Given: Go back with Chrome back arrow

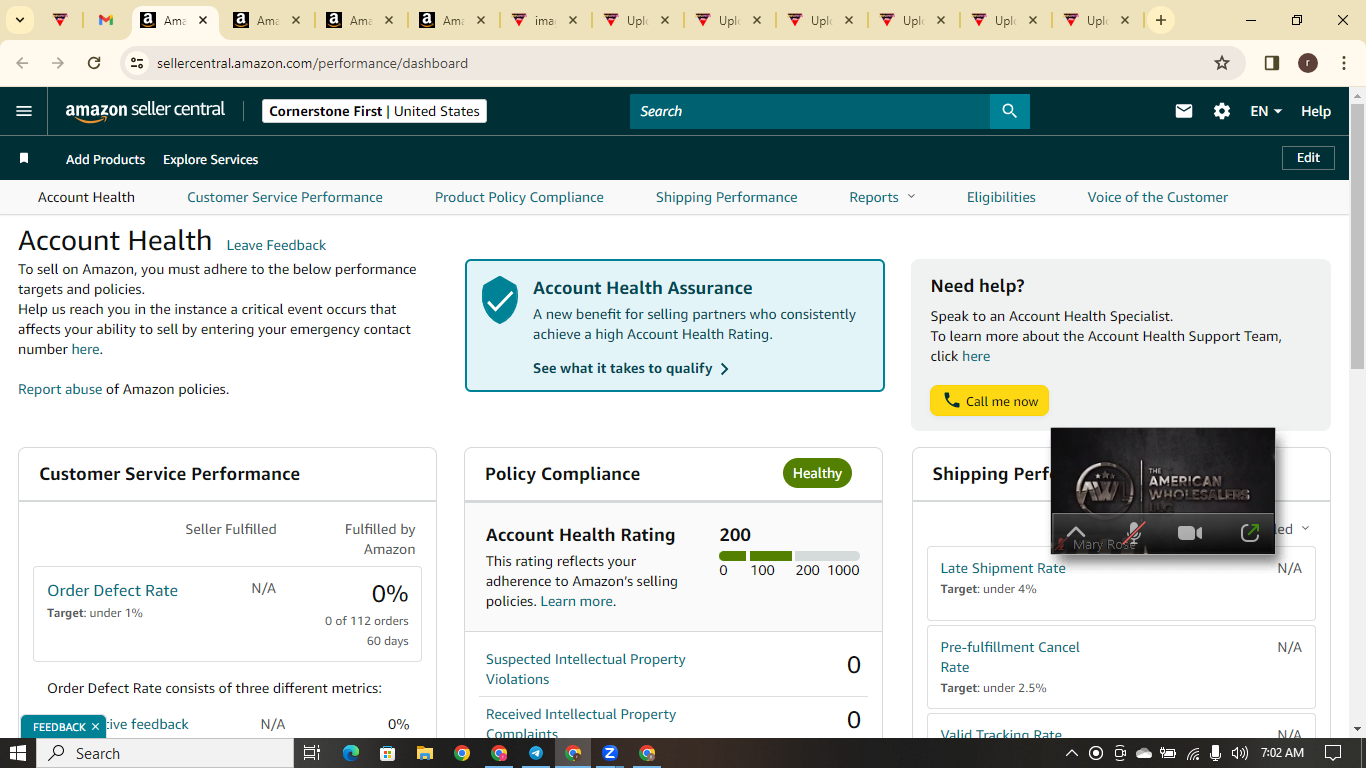Looking at the screenshot, I should tap(23, 63).
